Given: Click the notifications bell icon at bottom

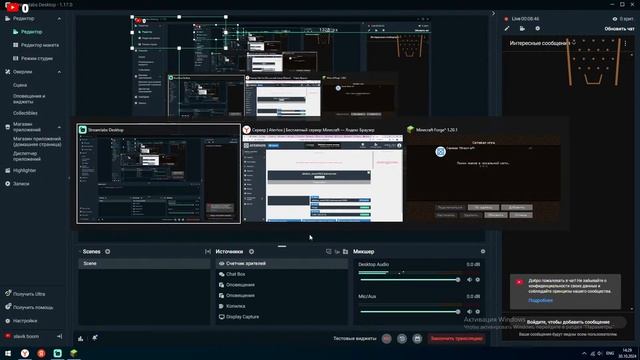Looking at the screenshot, I should [x=95, y=338].
